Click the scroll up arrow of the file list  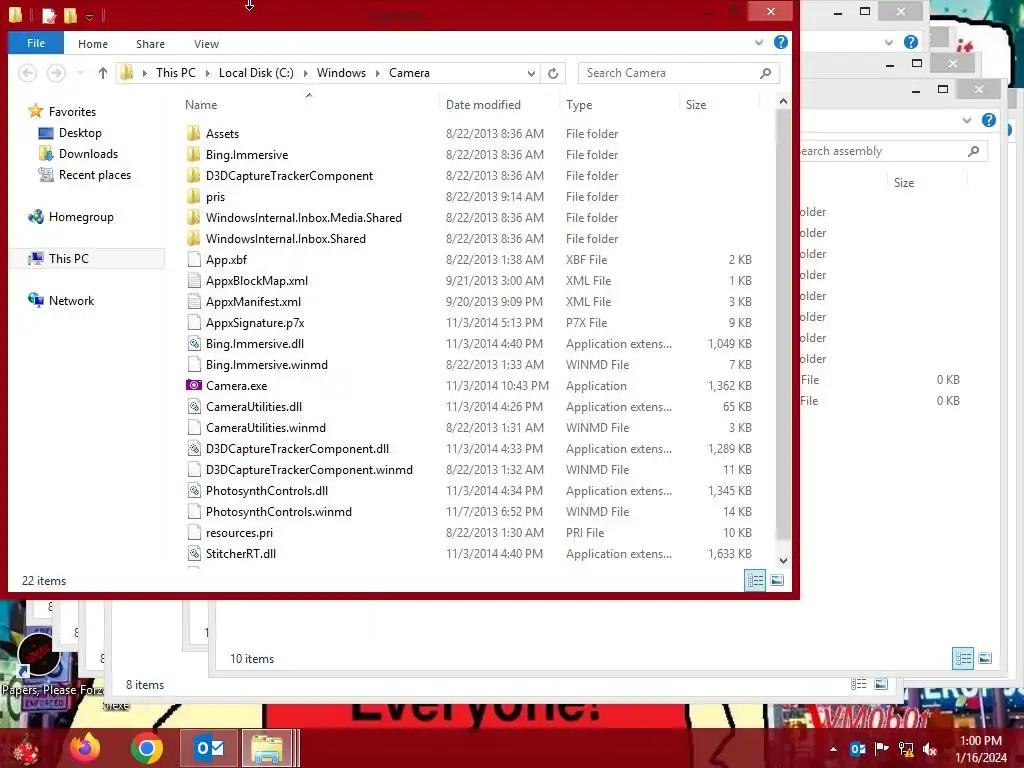(783, 101)
